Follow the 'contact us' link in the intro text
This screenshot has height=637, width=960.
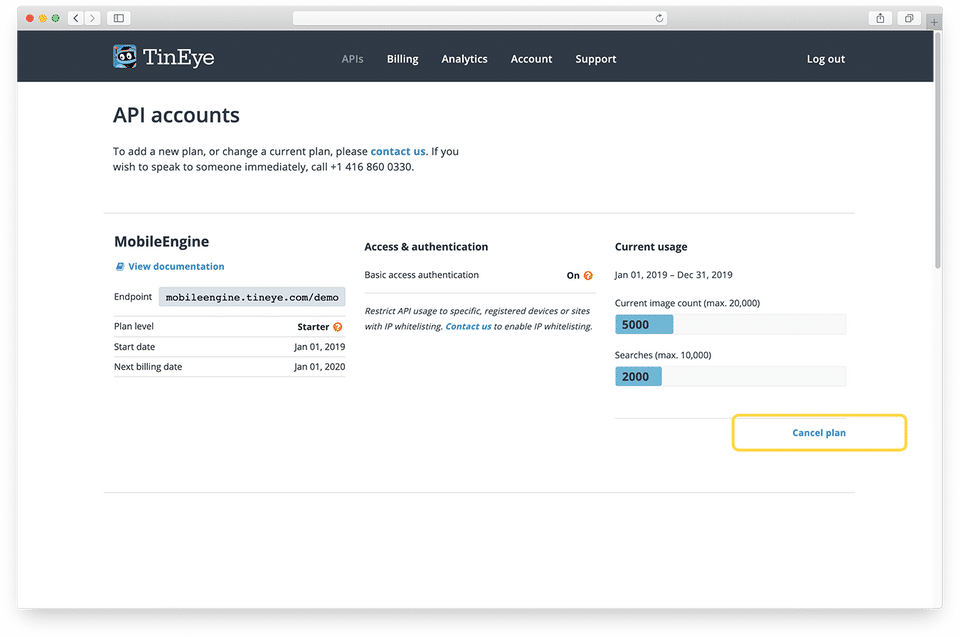398,151
